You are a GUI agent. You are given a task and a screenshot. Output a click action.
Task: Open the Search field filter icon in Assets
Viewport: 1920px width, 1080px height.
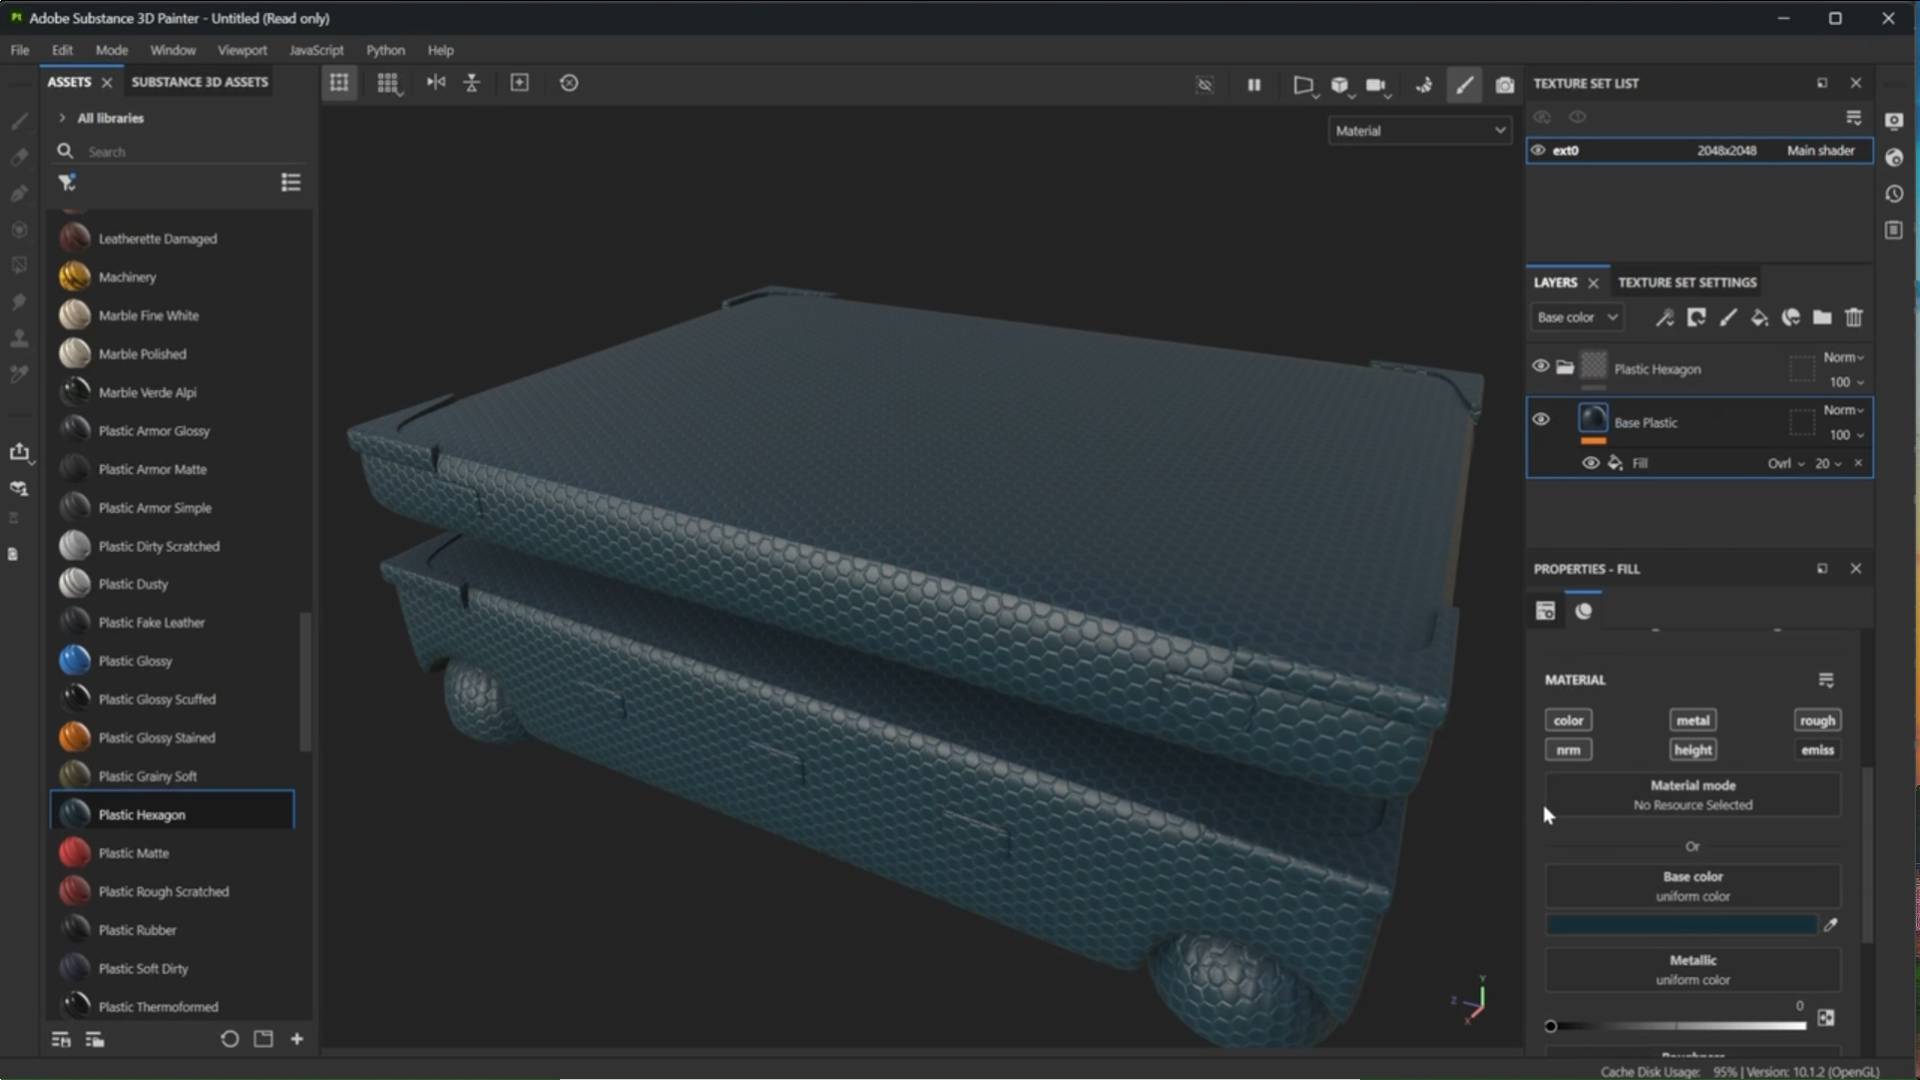tap(67, 182)
